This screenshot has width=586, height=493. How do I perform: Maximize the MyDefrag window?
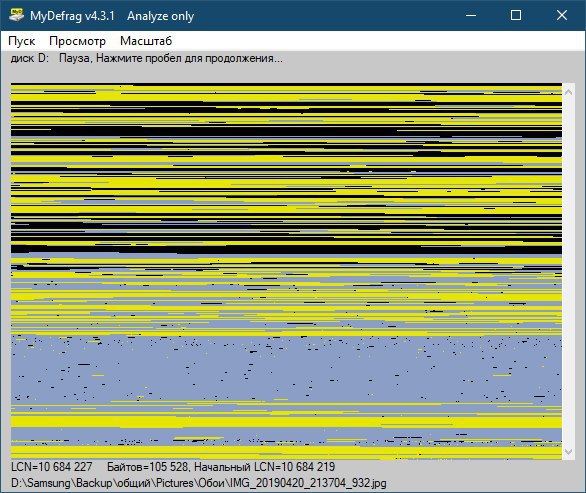click(x=516, y=15)
